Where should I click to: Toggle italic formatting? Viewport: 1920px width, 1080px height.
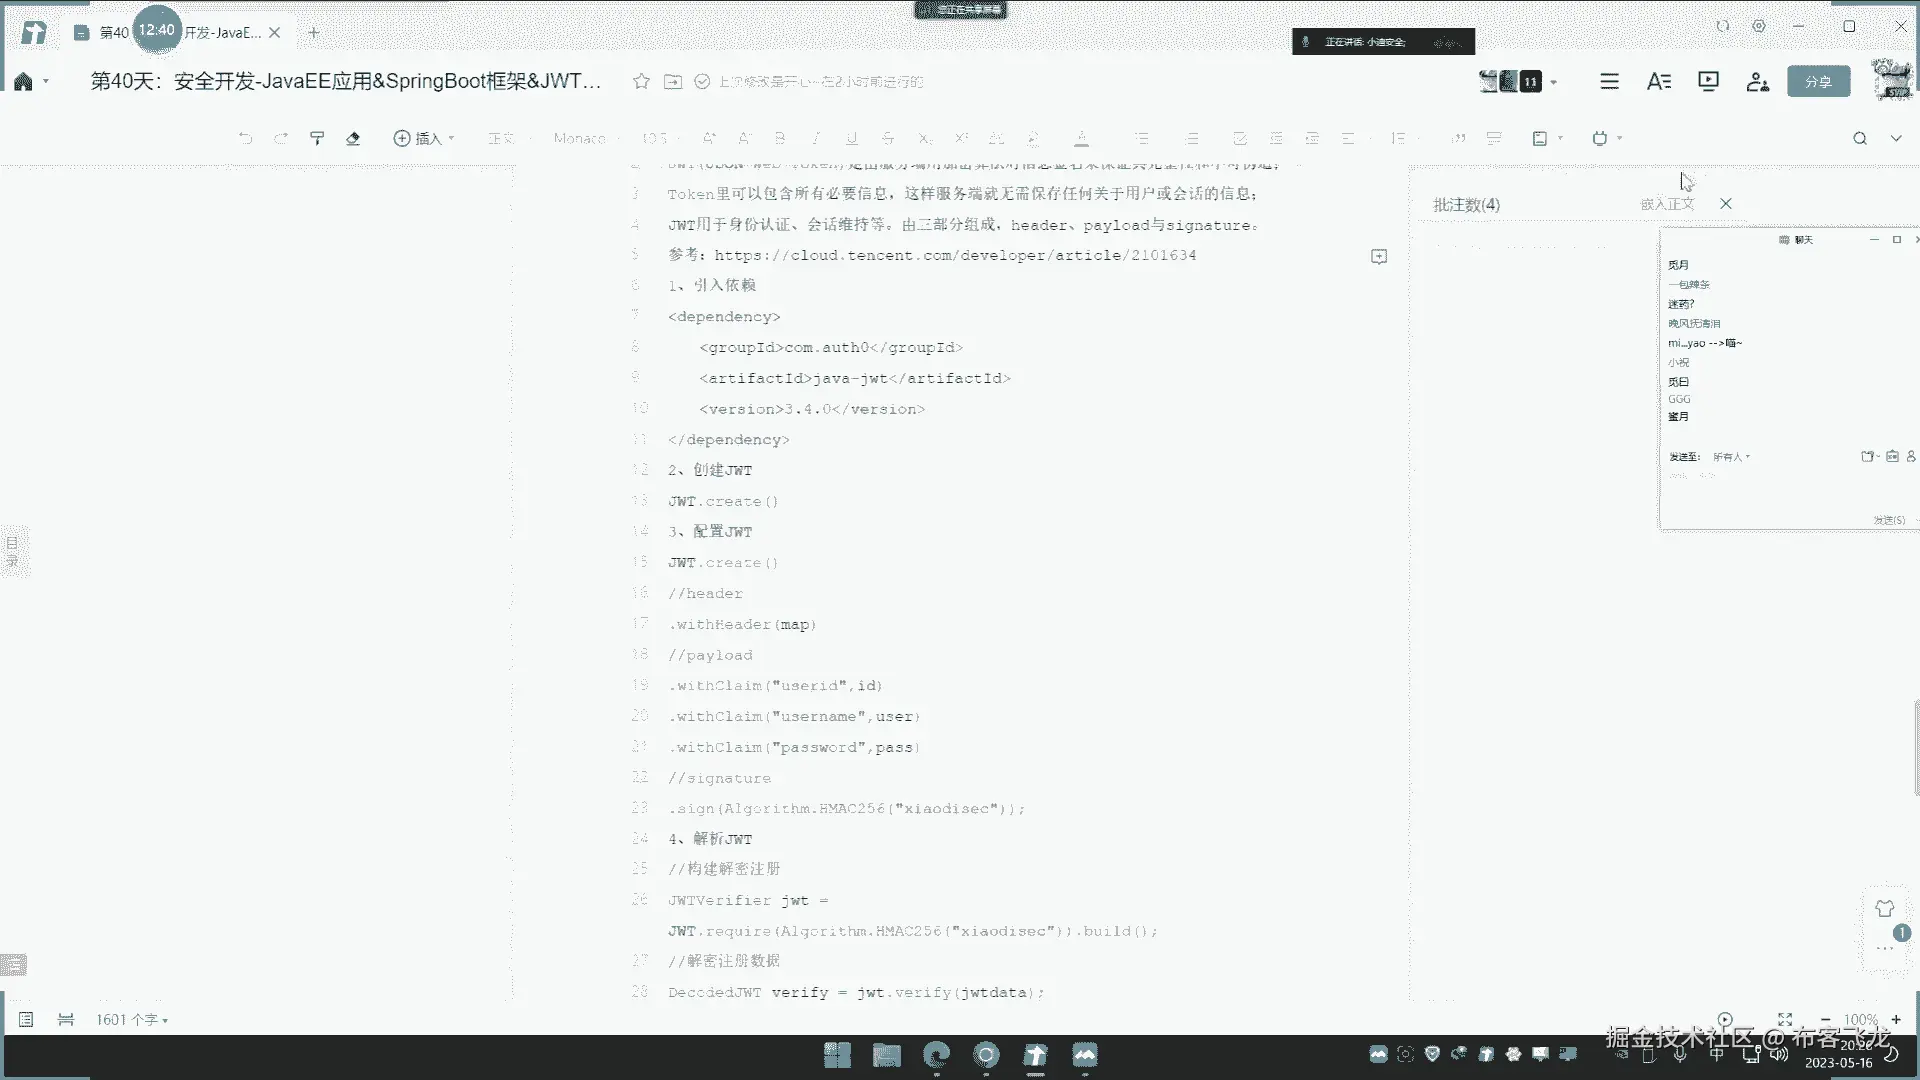point(816,138)
